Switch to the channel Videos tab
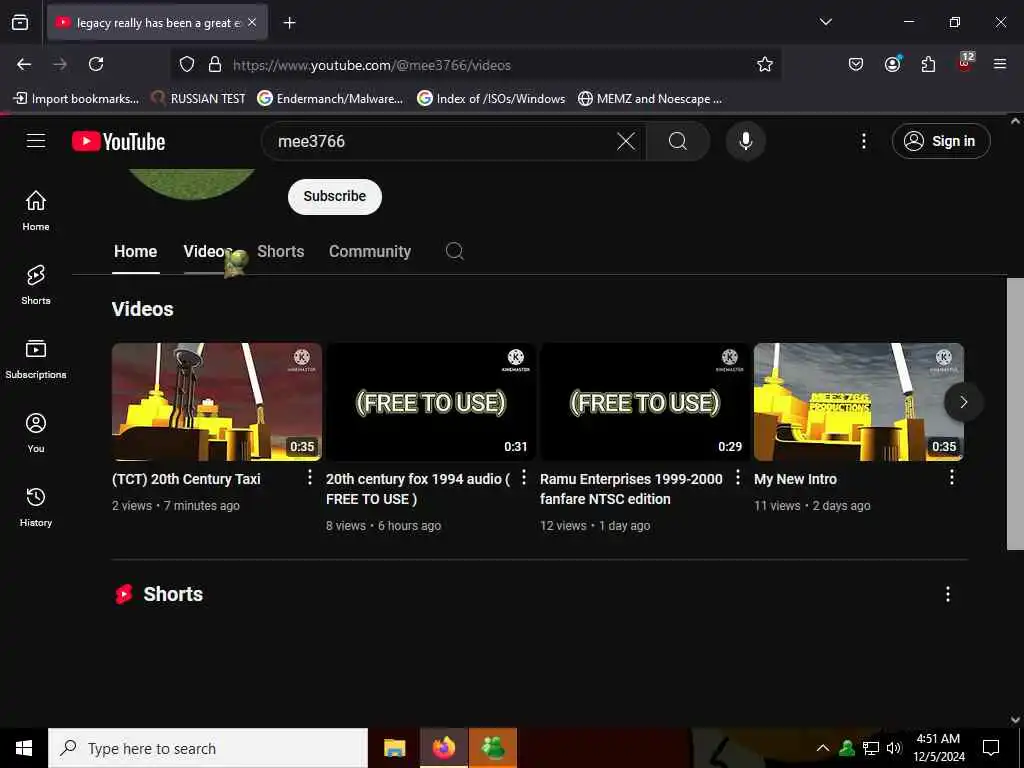The image size is (1024, 768). point(207,251)
